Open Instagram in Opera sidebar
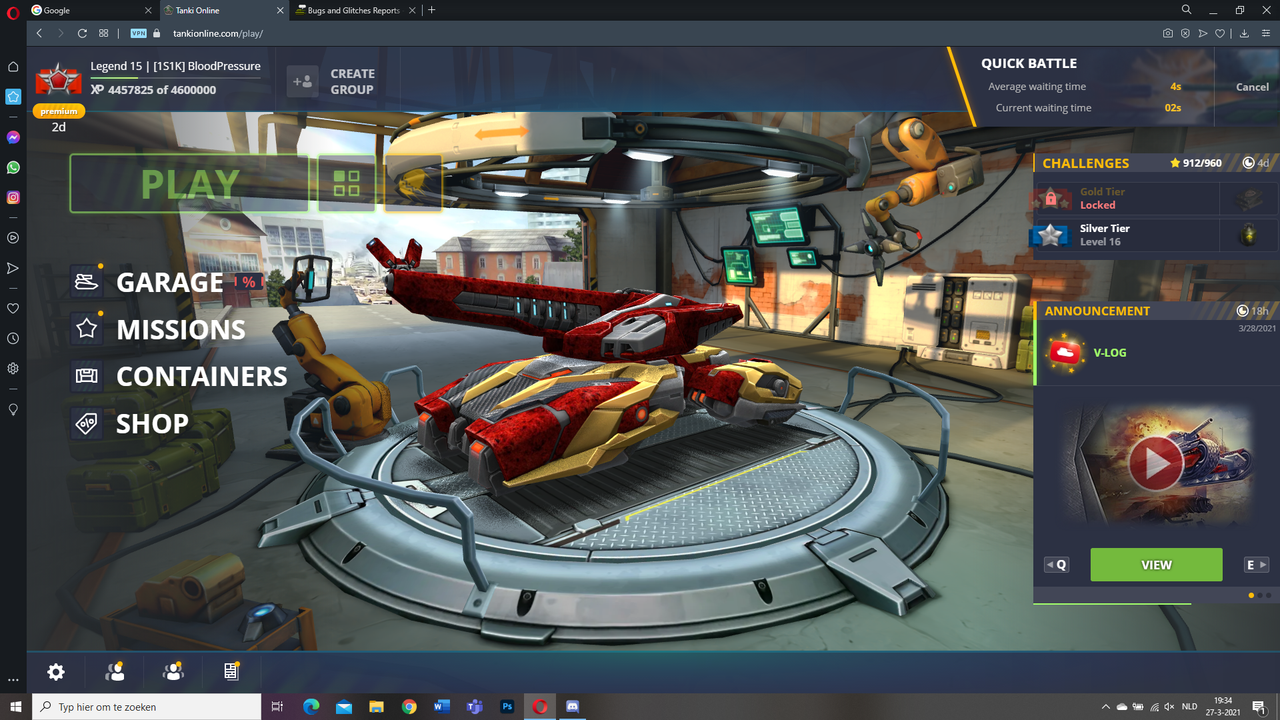This screenshot has width=1280, height=720. [x=13, y=198]
